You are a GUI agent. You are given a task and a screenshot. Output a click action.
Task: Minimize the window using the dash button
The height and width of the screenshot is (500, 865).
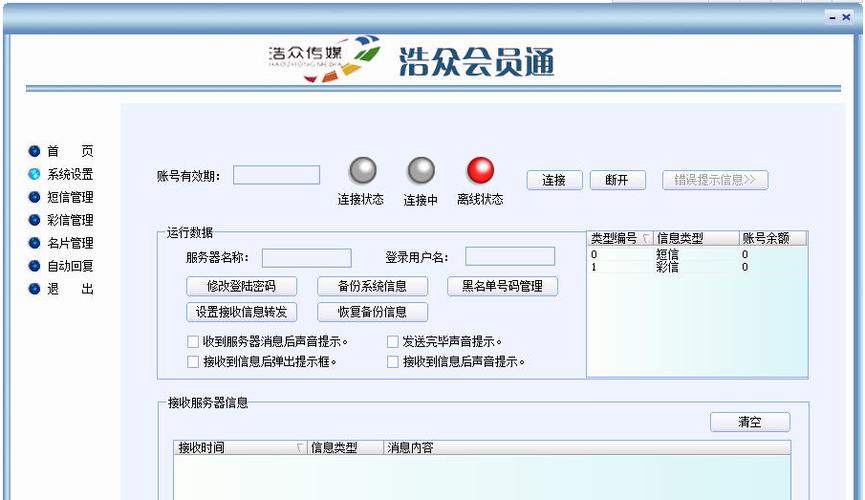[832, 18]
